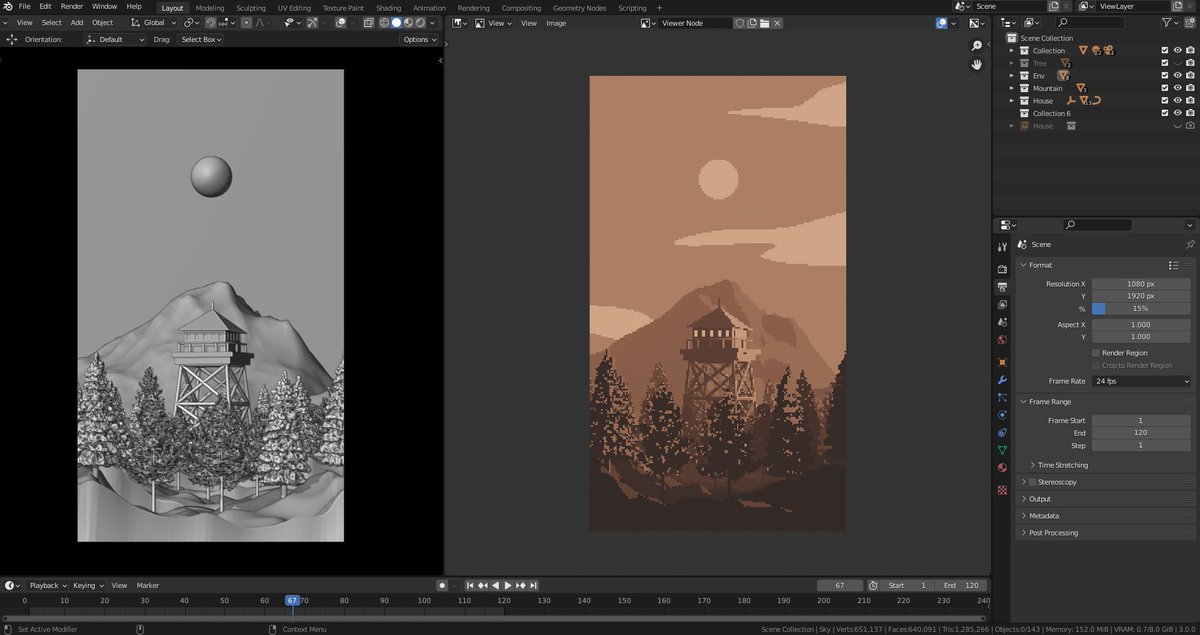Click the auto keying record button
The width and height of the screenshot is (1200, 635).
tap(441, 585)
